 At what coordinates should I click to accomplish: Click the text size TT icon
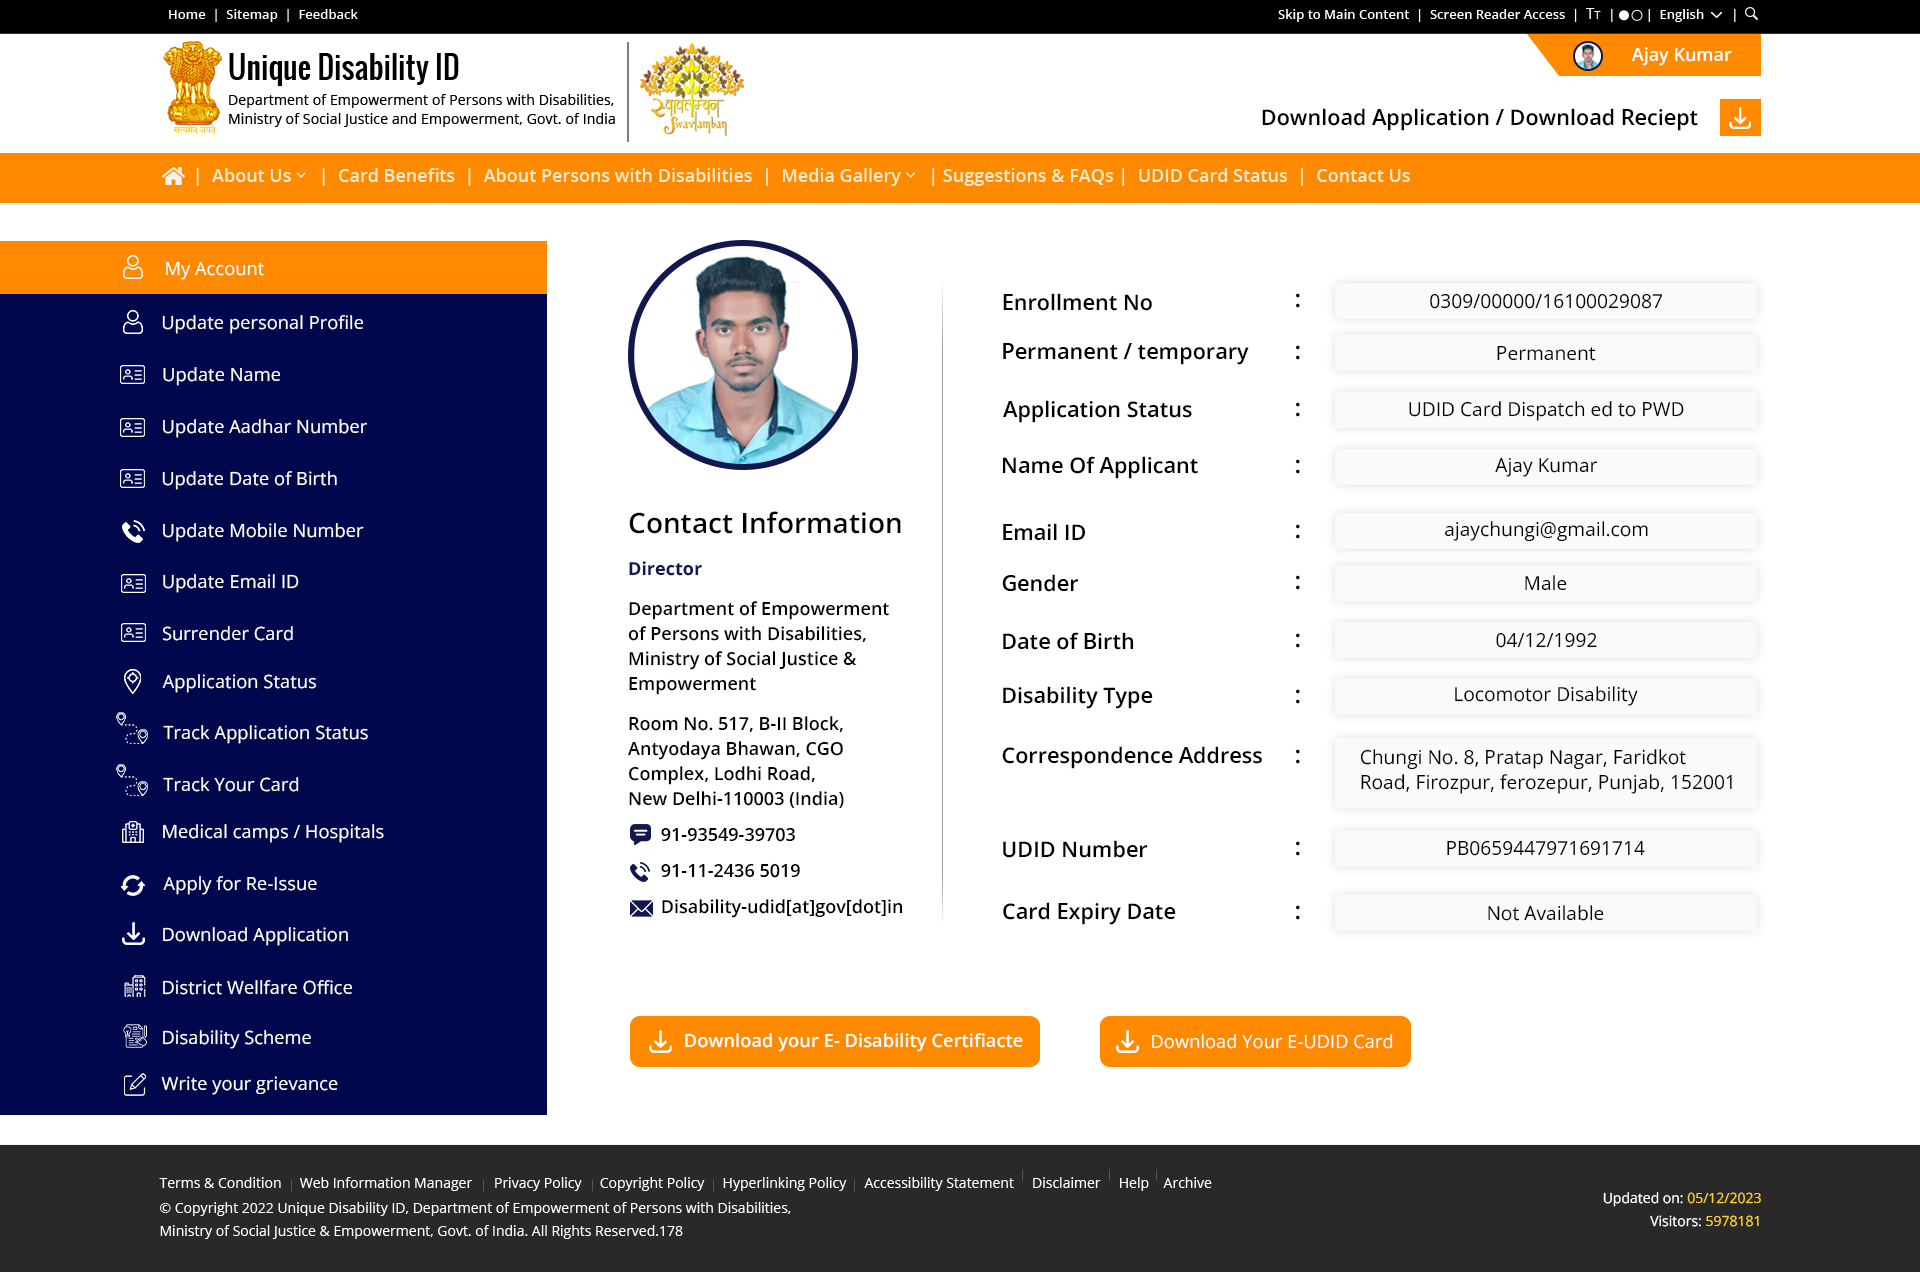pos(1593,14)
